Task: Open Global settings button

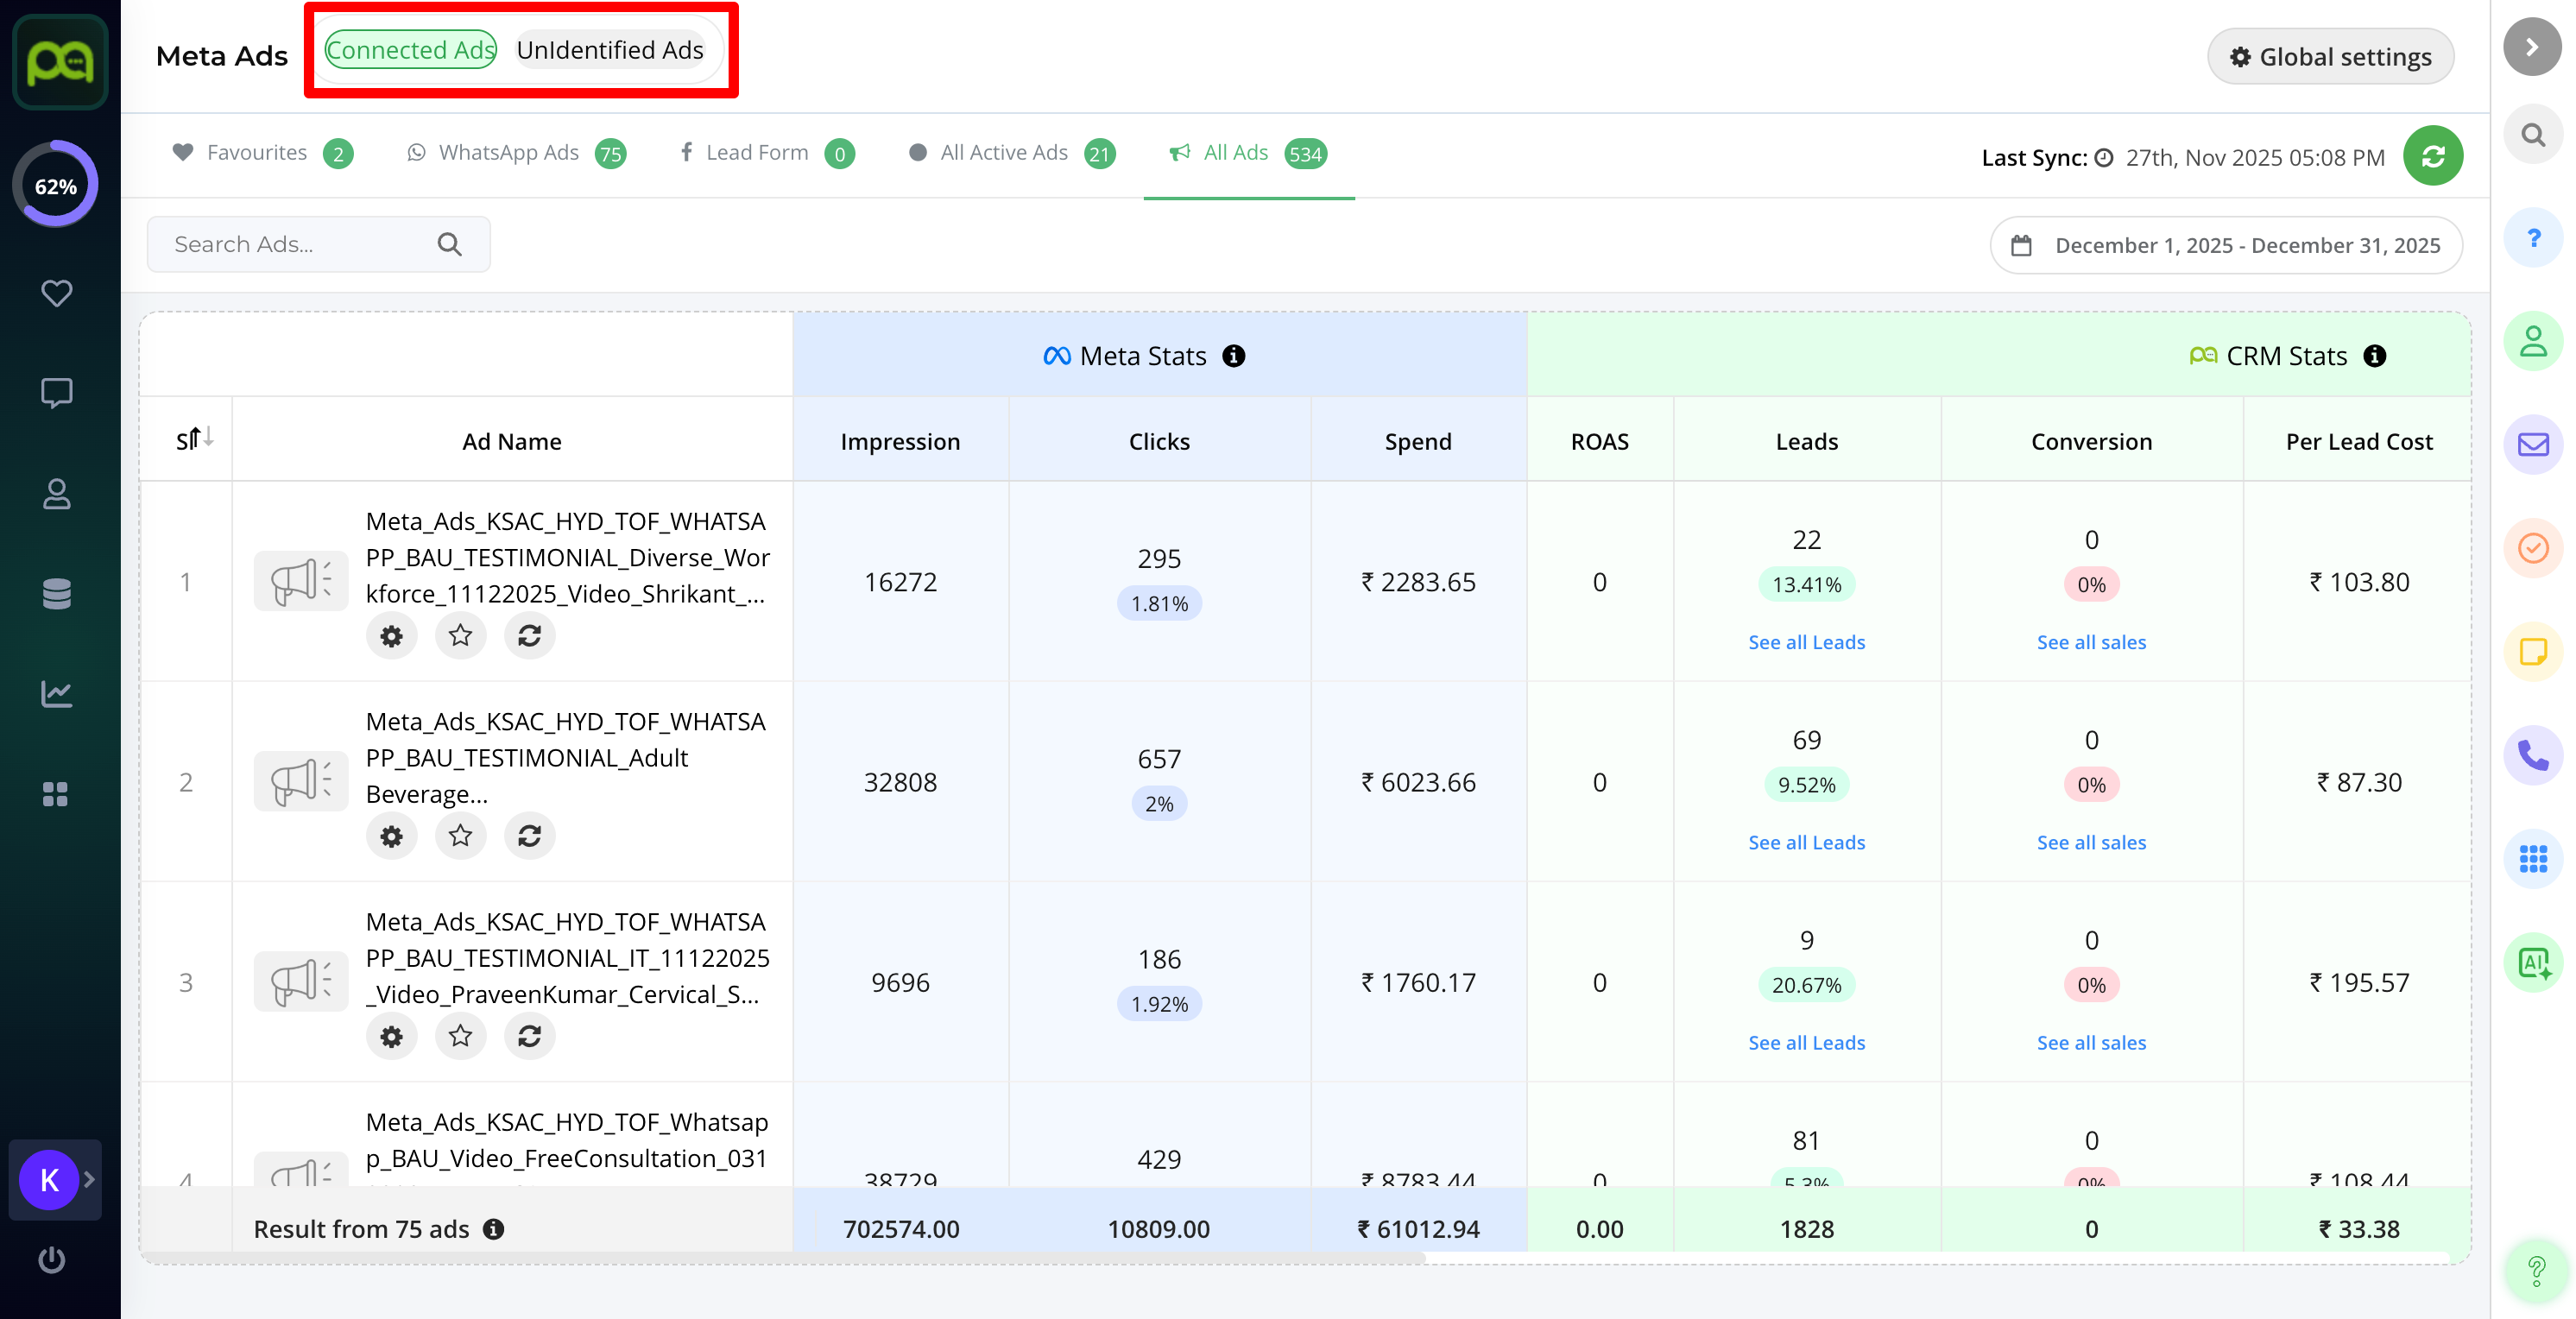Action: [2330, 57]
